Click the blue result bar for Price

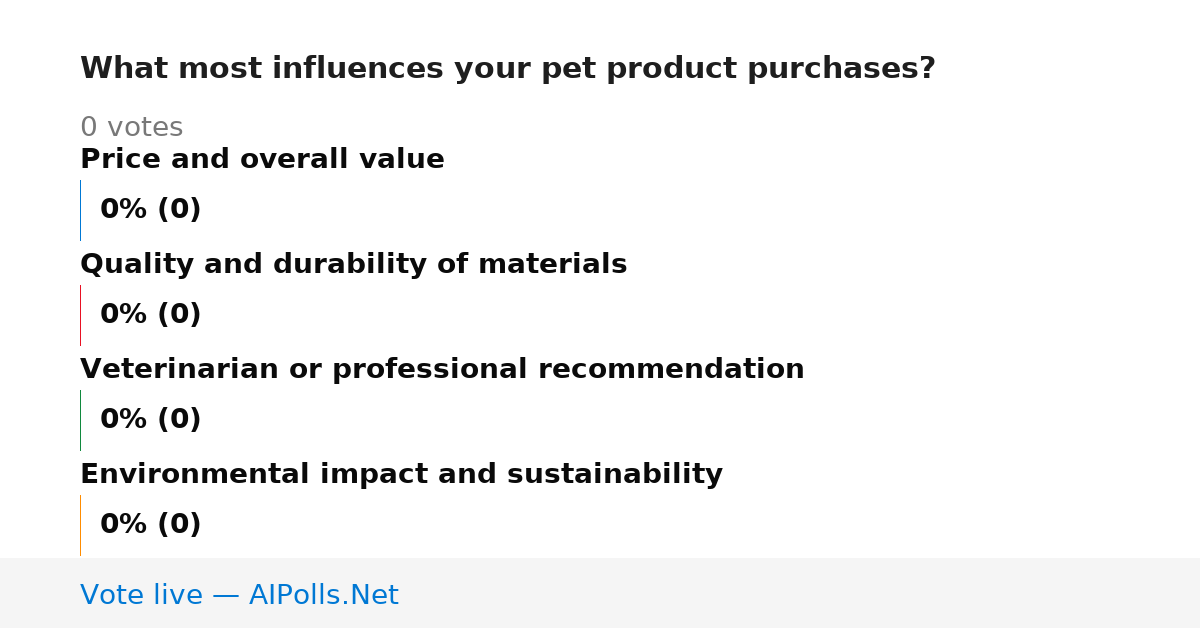point(80,210)
